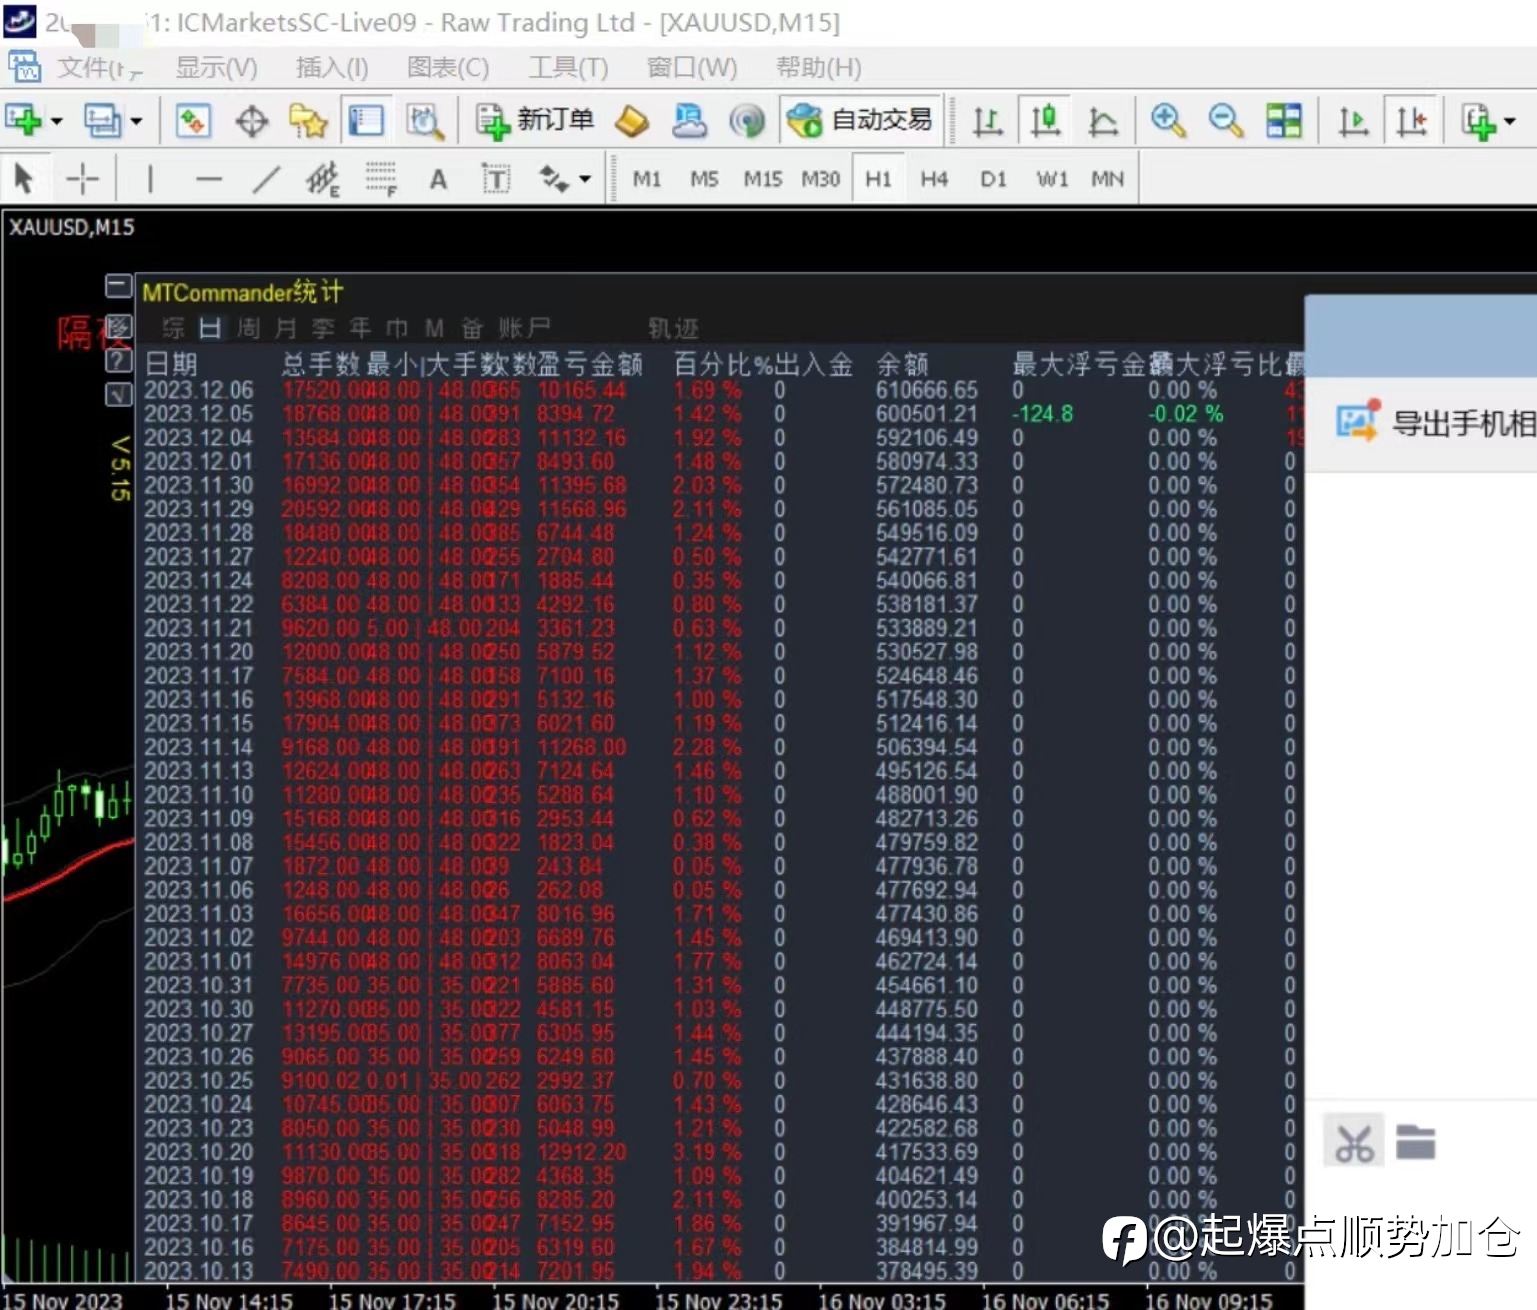Image resolution: width=1537 pixels, height=1310 pixels.
Task: Switch timeframe to M15
Action: pyautogui.click(x=762, y=179)
